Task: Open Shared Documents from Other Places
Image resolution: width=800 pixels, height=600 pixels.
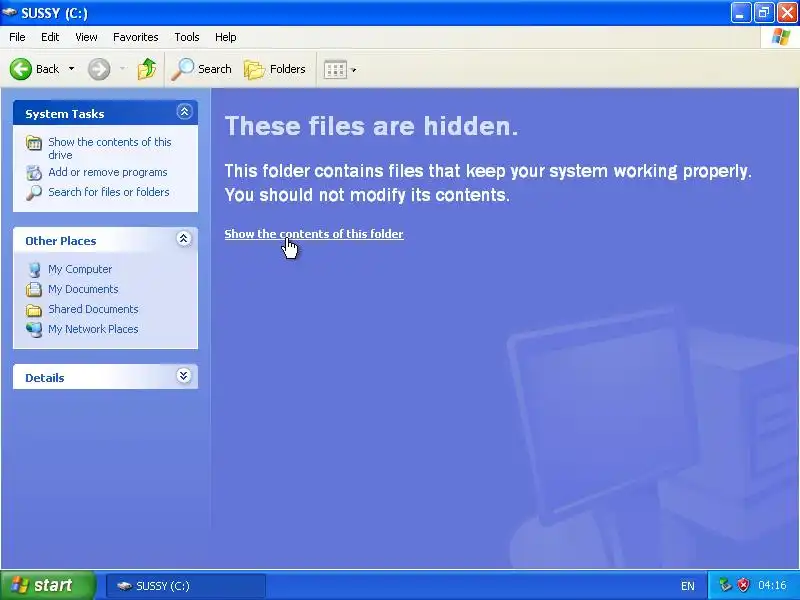Action: [x=93, y=309]
